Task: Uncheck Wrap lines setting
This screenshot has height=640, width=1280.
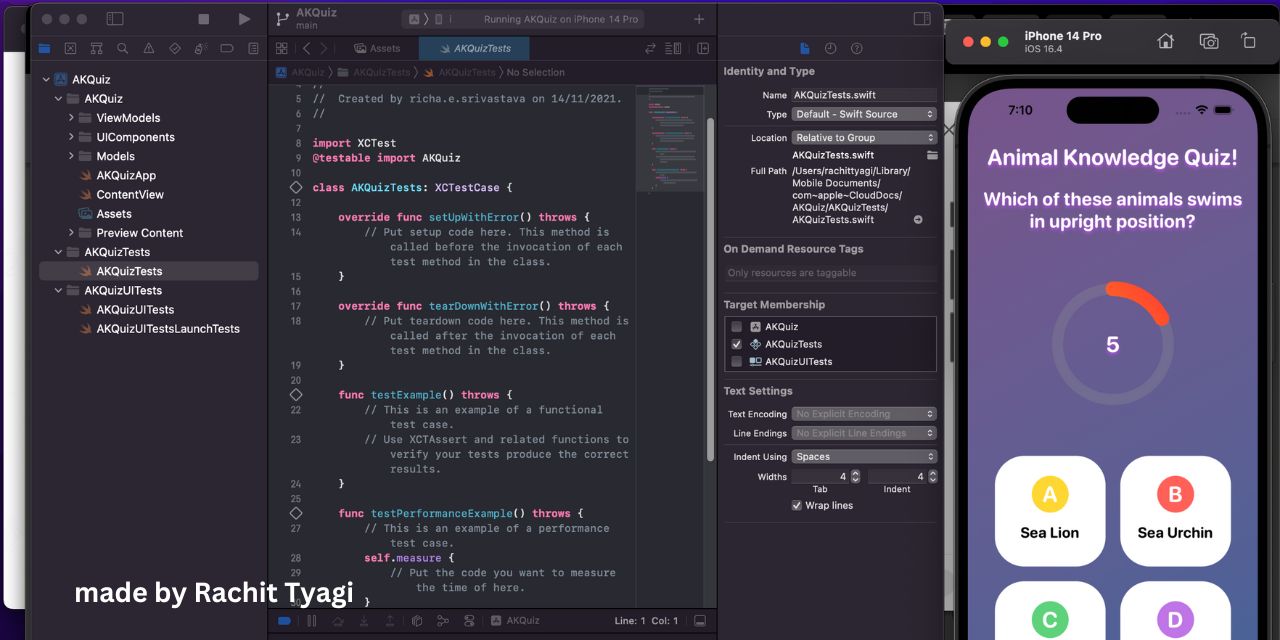Action: pos(796,505)
